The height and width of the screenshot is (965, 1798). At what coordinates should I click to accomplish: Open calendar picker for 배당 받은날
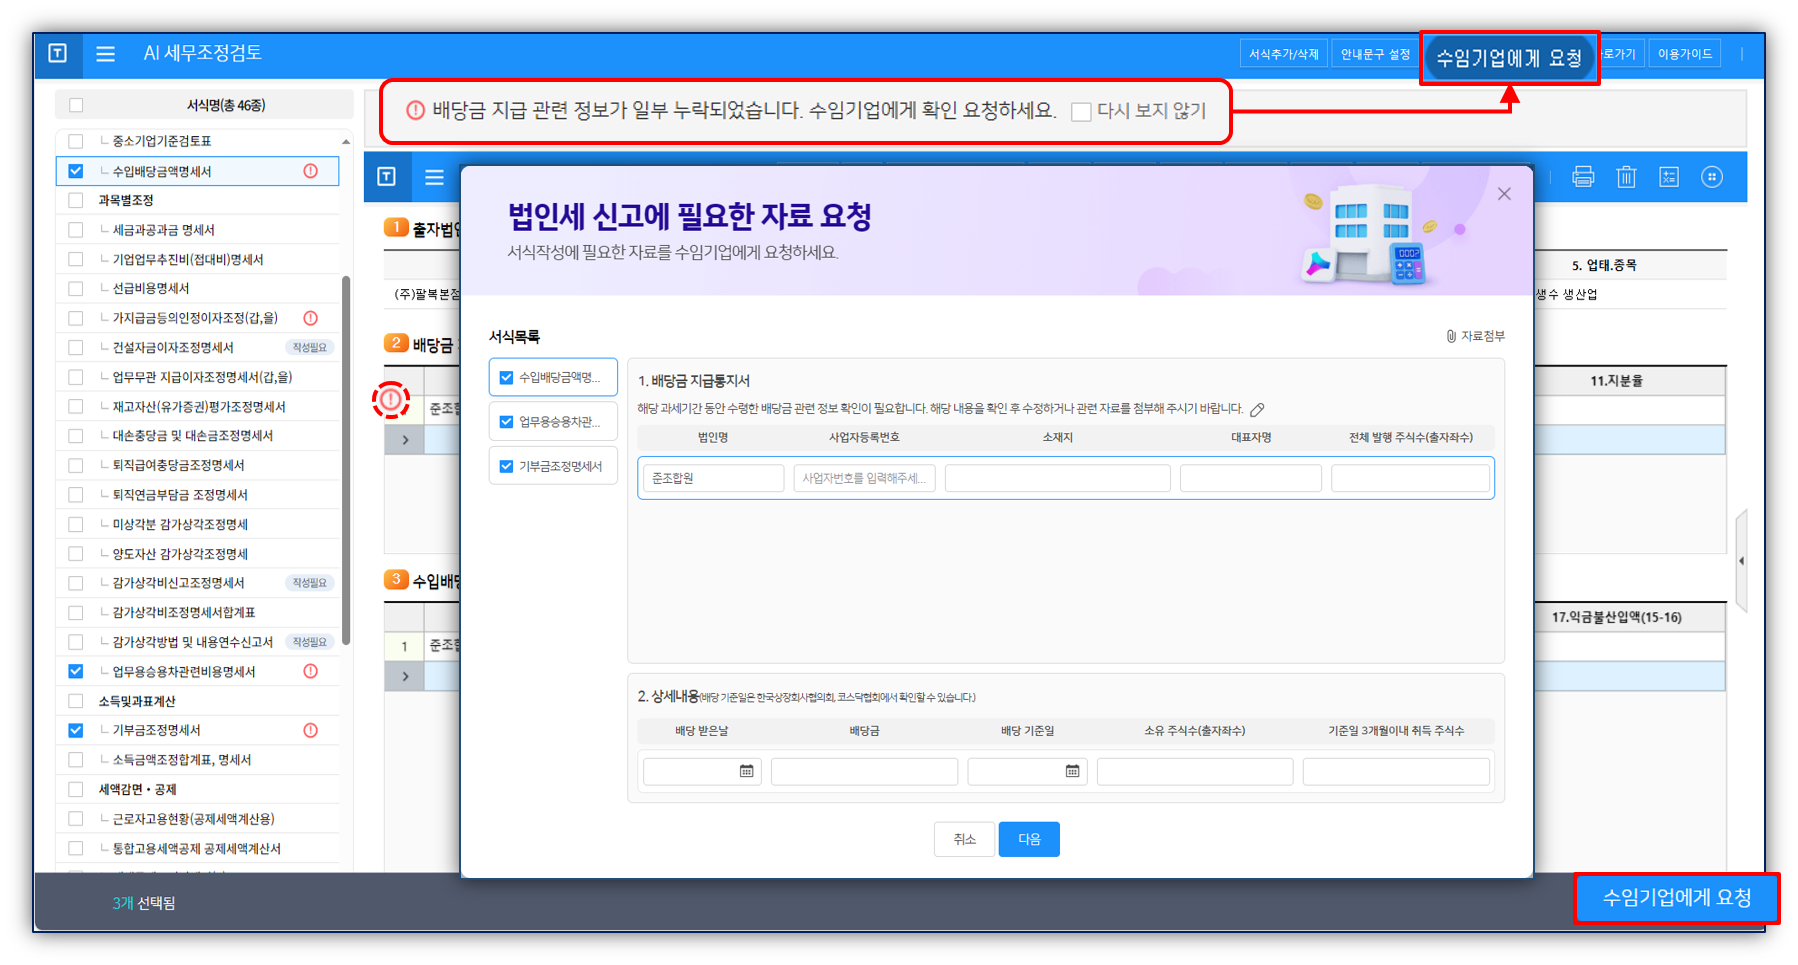click(x=746, y=771)
